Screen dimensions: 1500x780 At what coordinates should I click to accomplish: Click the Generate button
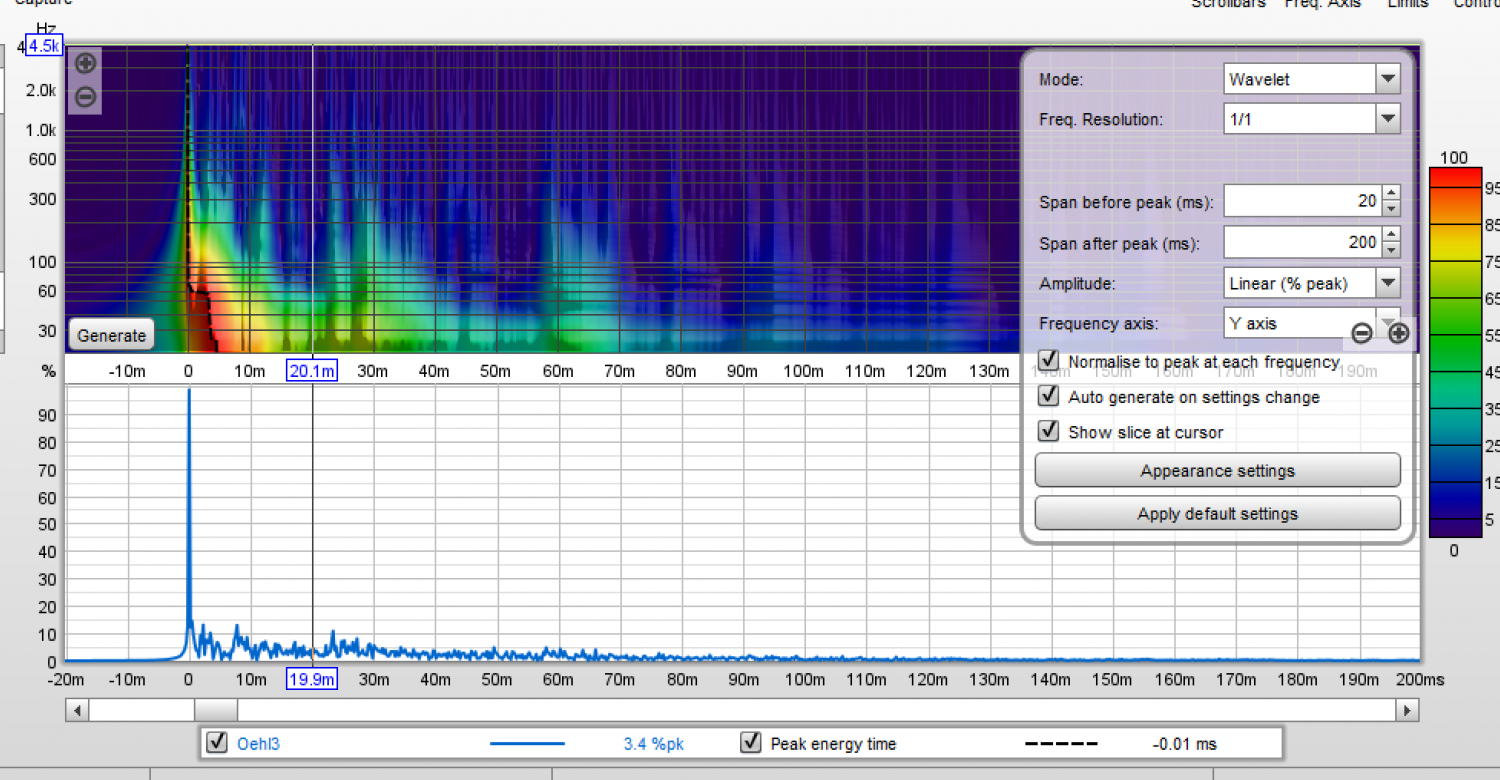click(111, 335)
